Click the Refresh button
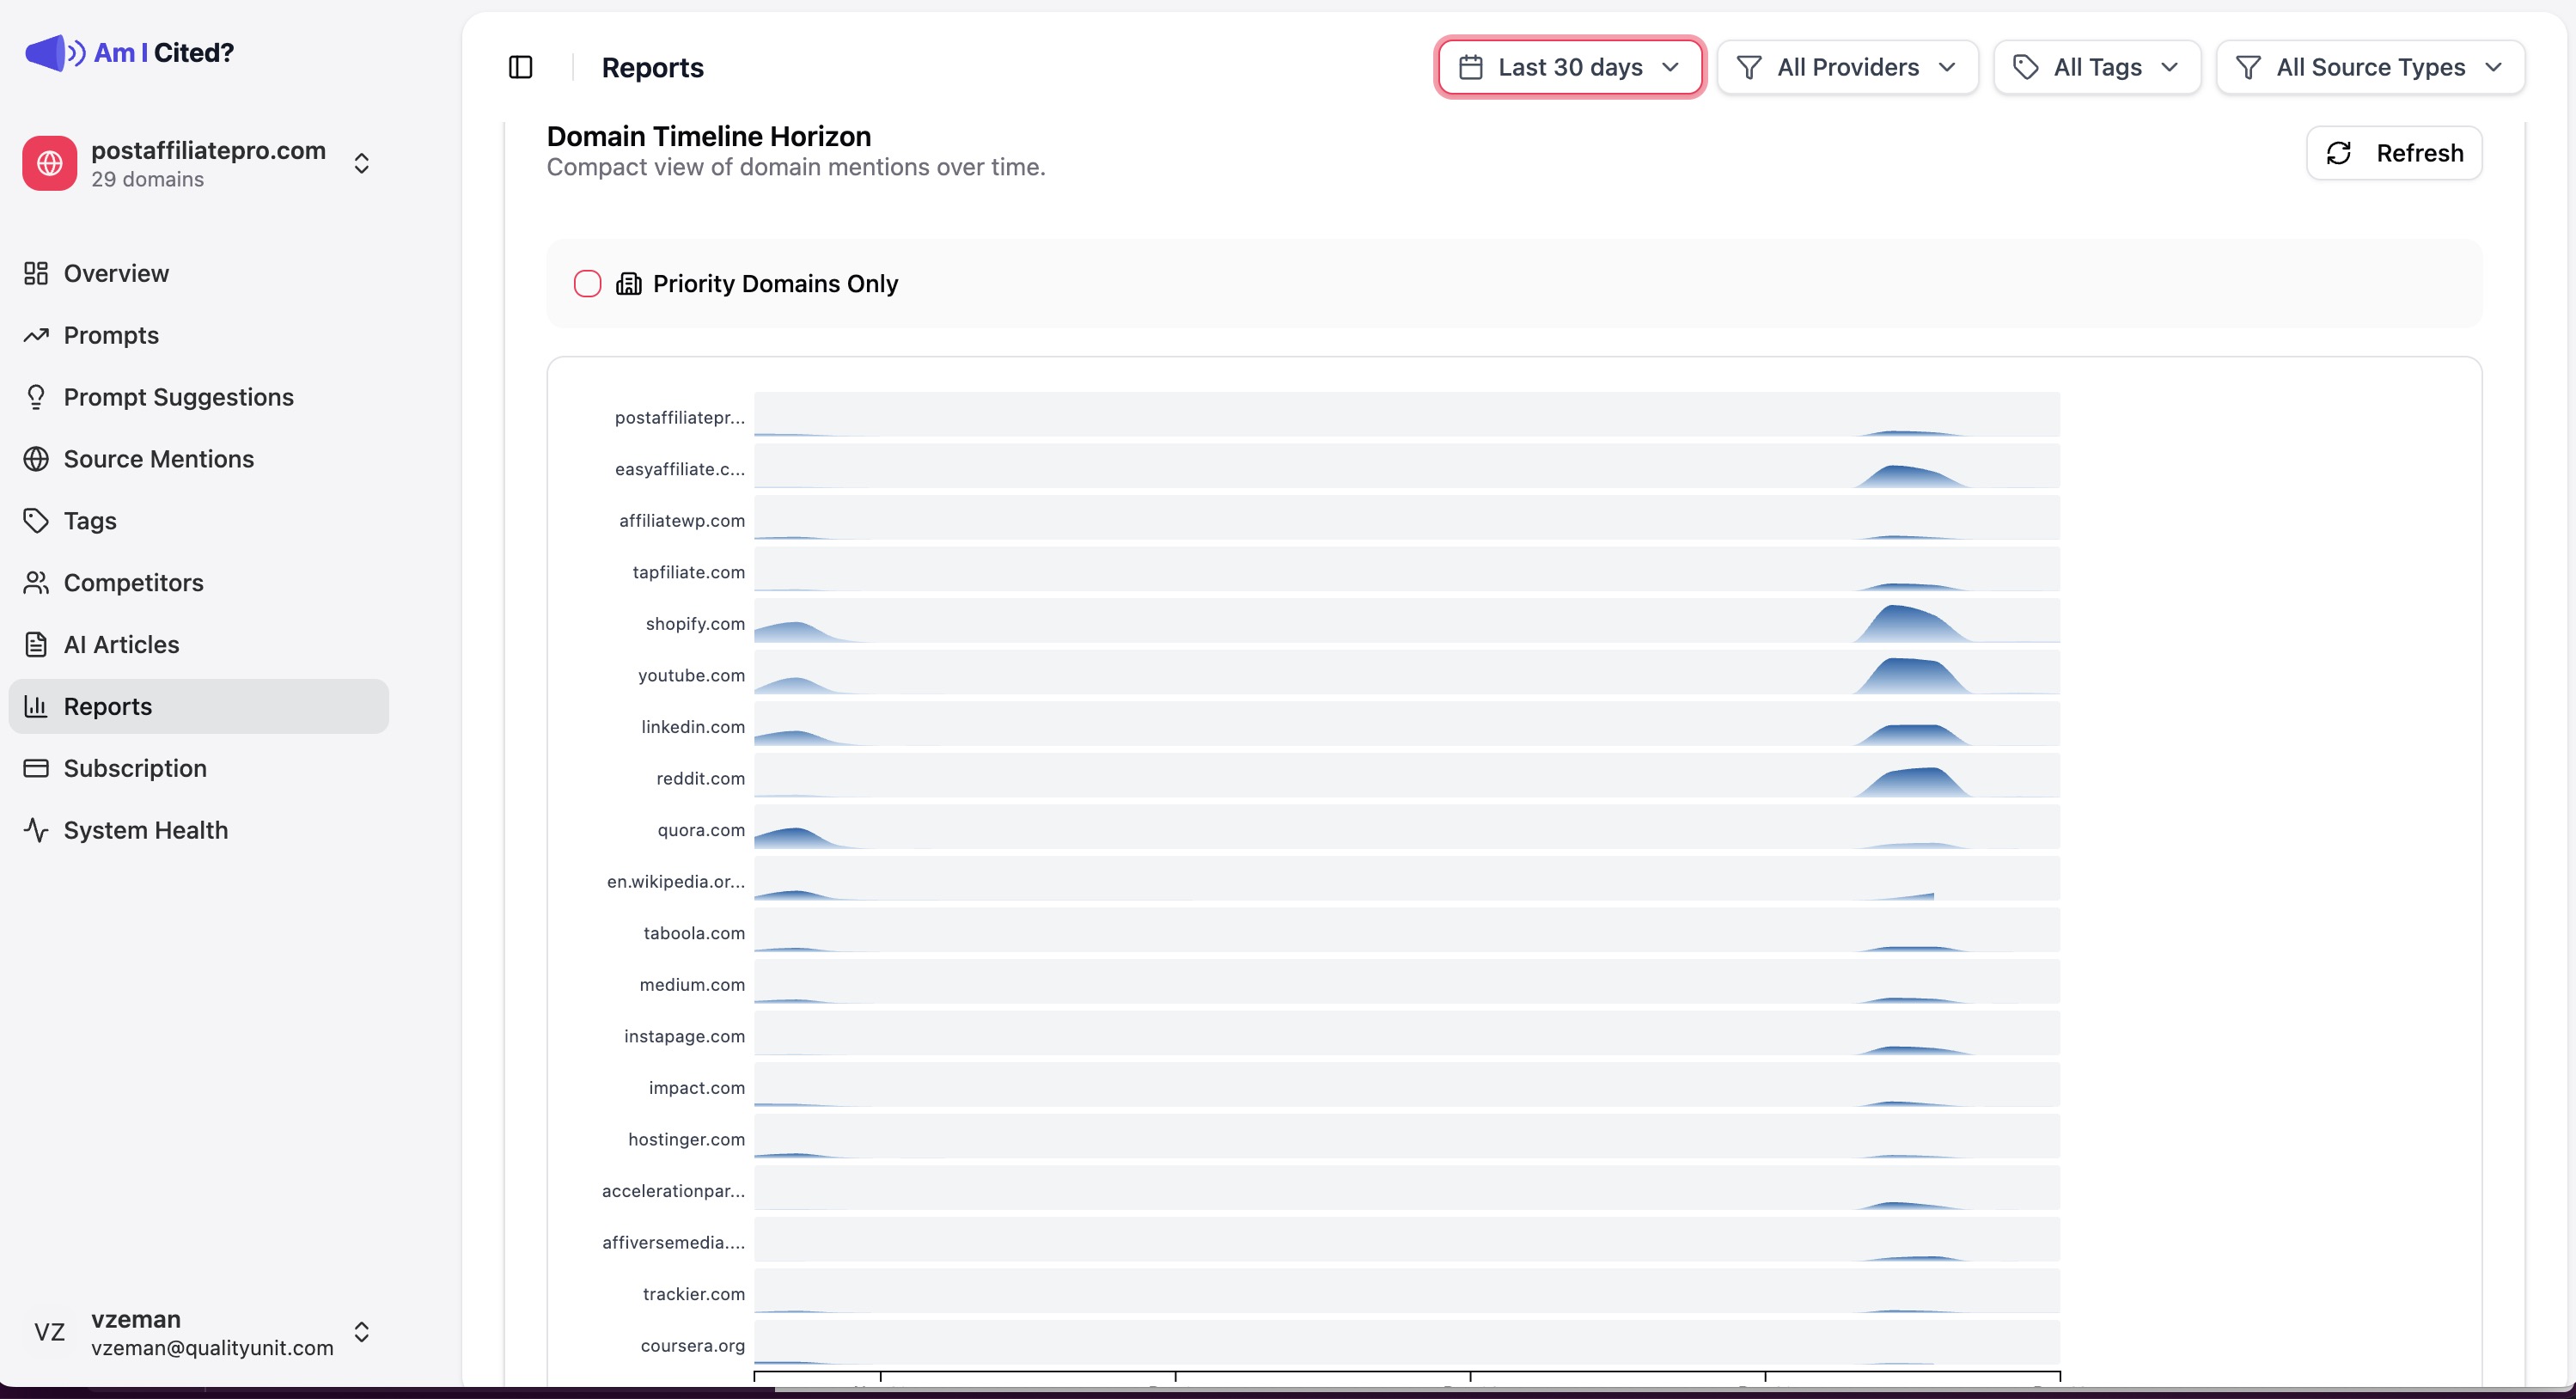2576x1399 pixels. (x=2394, y=153)
